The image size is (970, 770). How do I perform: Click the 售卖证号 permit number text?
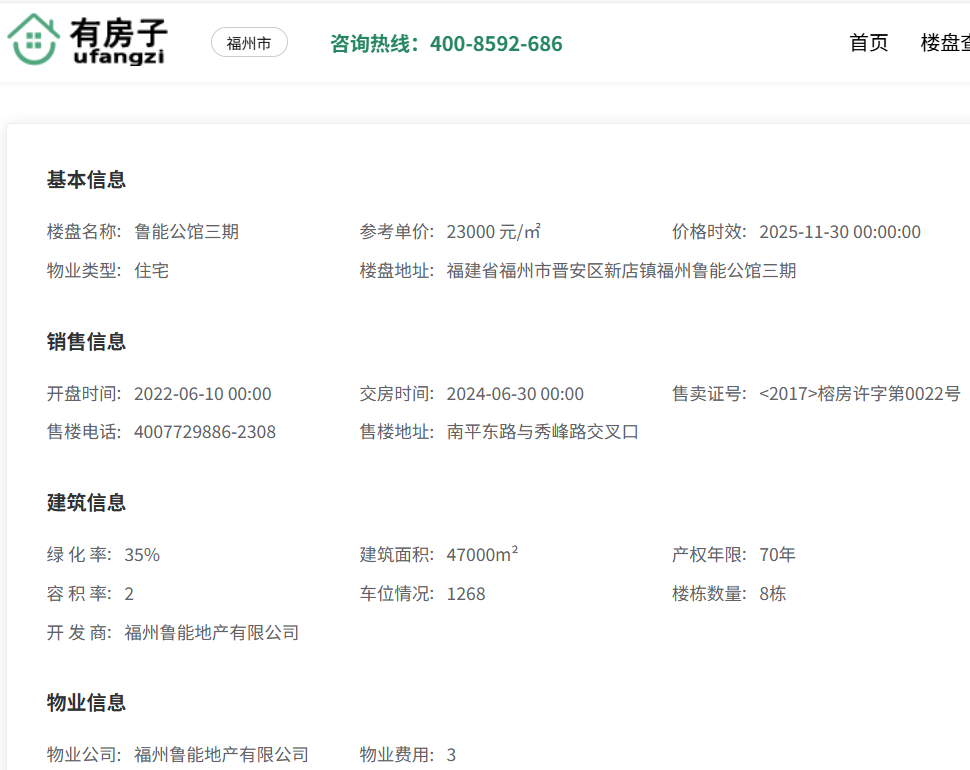tap(859, 394)
